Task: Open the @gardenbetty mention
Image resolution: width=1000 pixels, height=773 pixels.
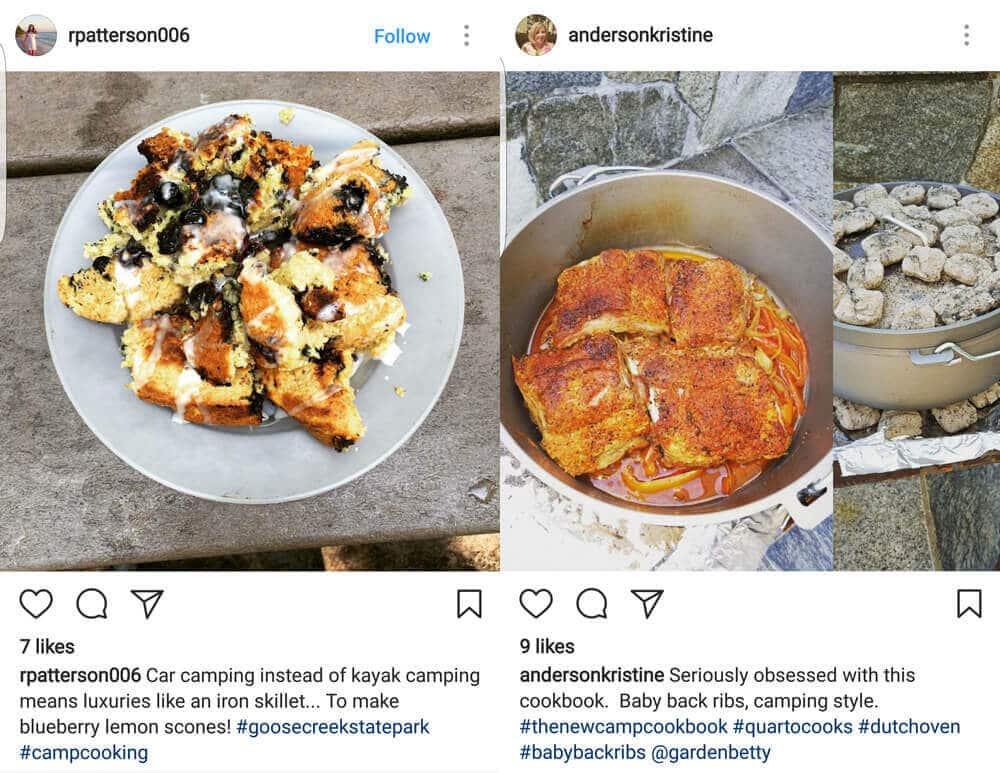Action: 711,753
